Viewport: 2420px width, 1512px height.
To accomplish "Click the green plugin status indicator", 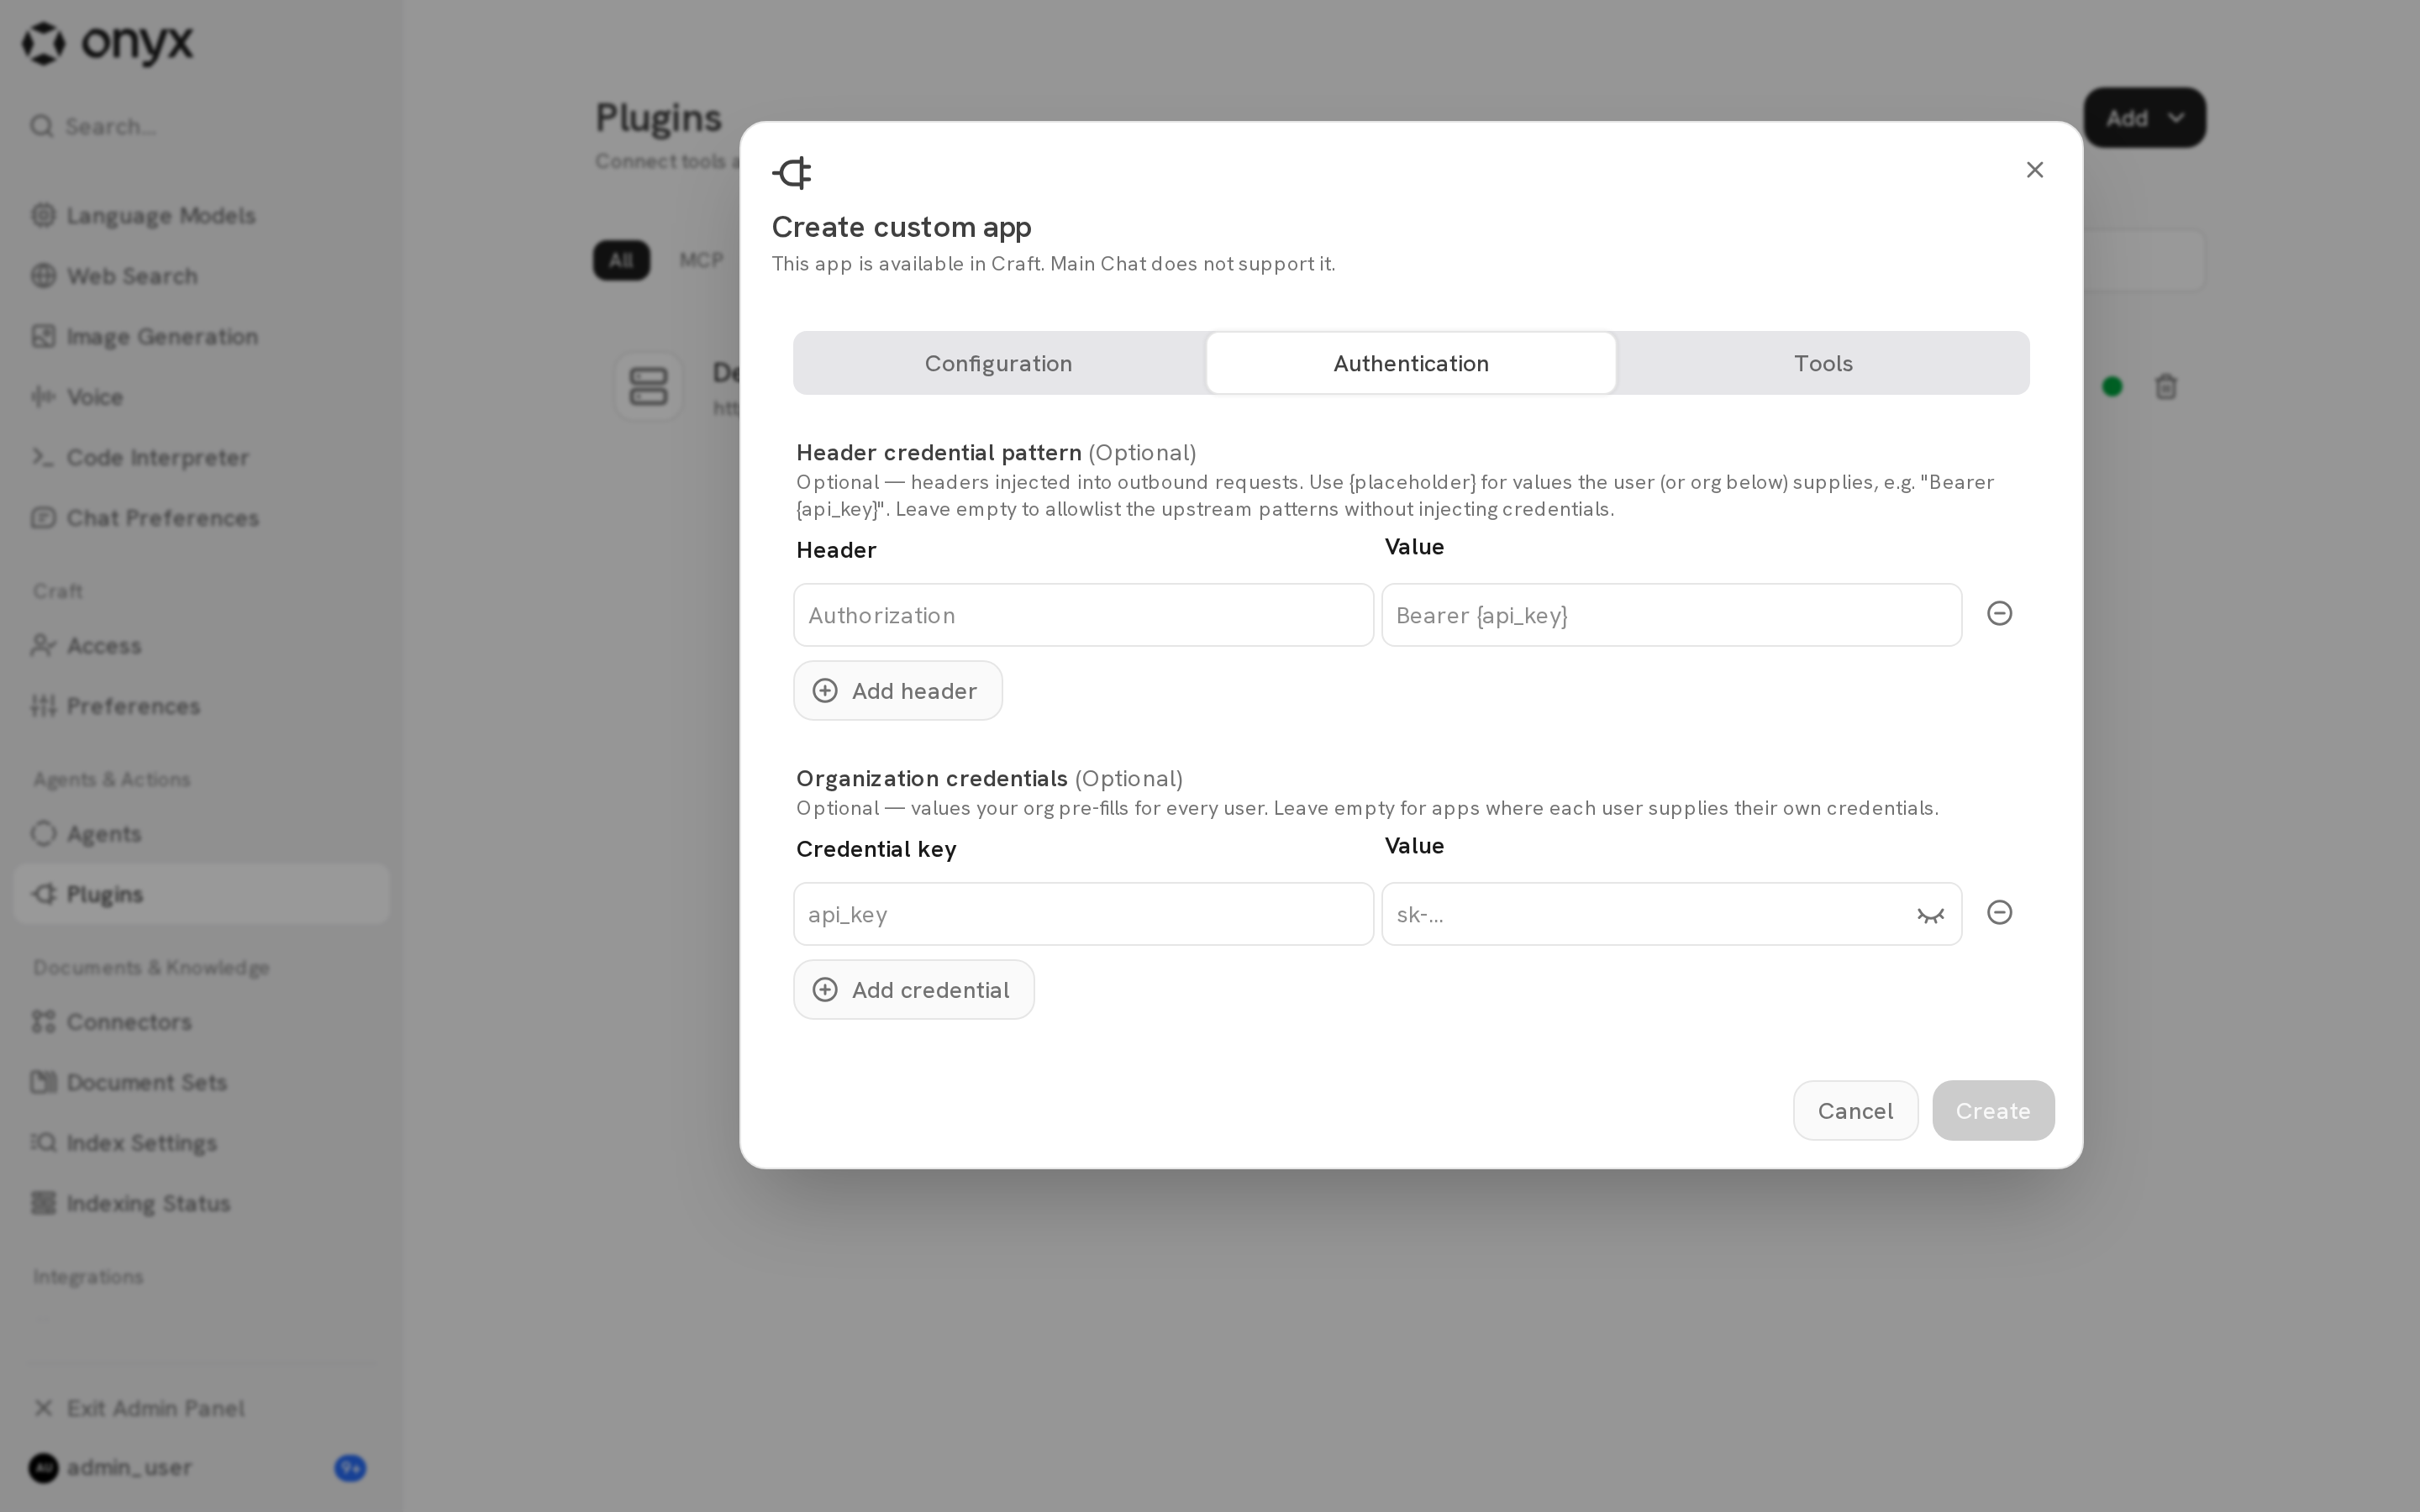I will click(2112, 387).
